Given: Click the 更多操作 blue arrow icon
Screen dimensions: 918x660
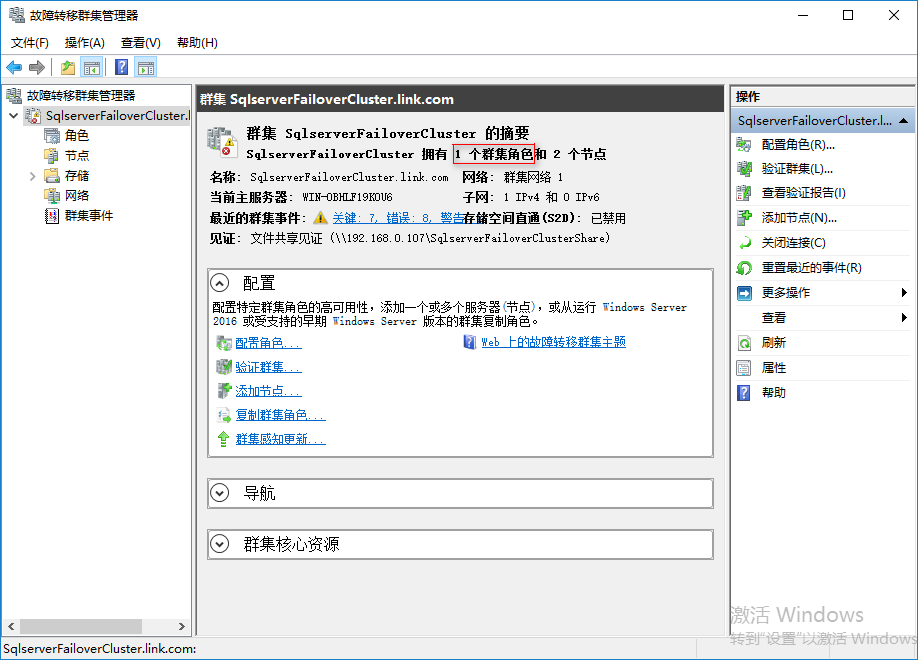Looking at the screenshot, I should tap(744, 293).
